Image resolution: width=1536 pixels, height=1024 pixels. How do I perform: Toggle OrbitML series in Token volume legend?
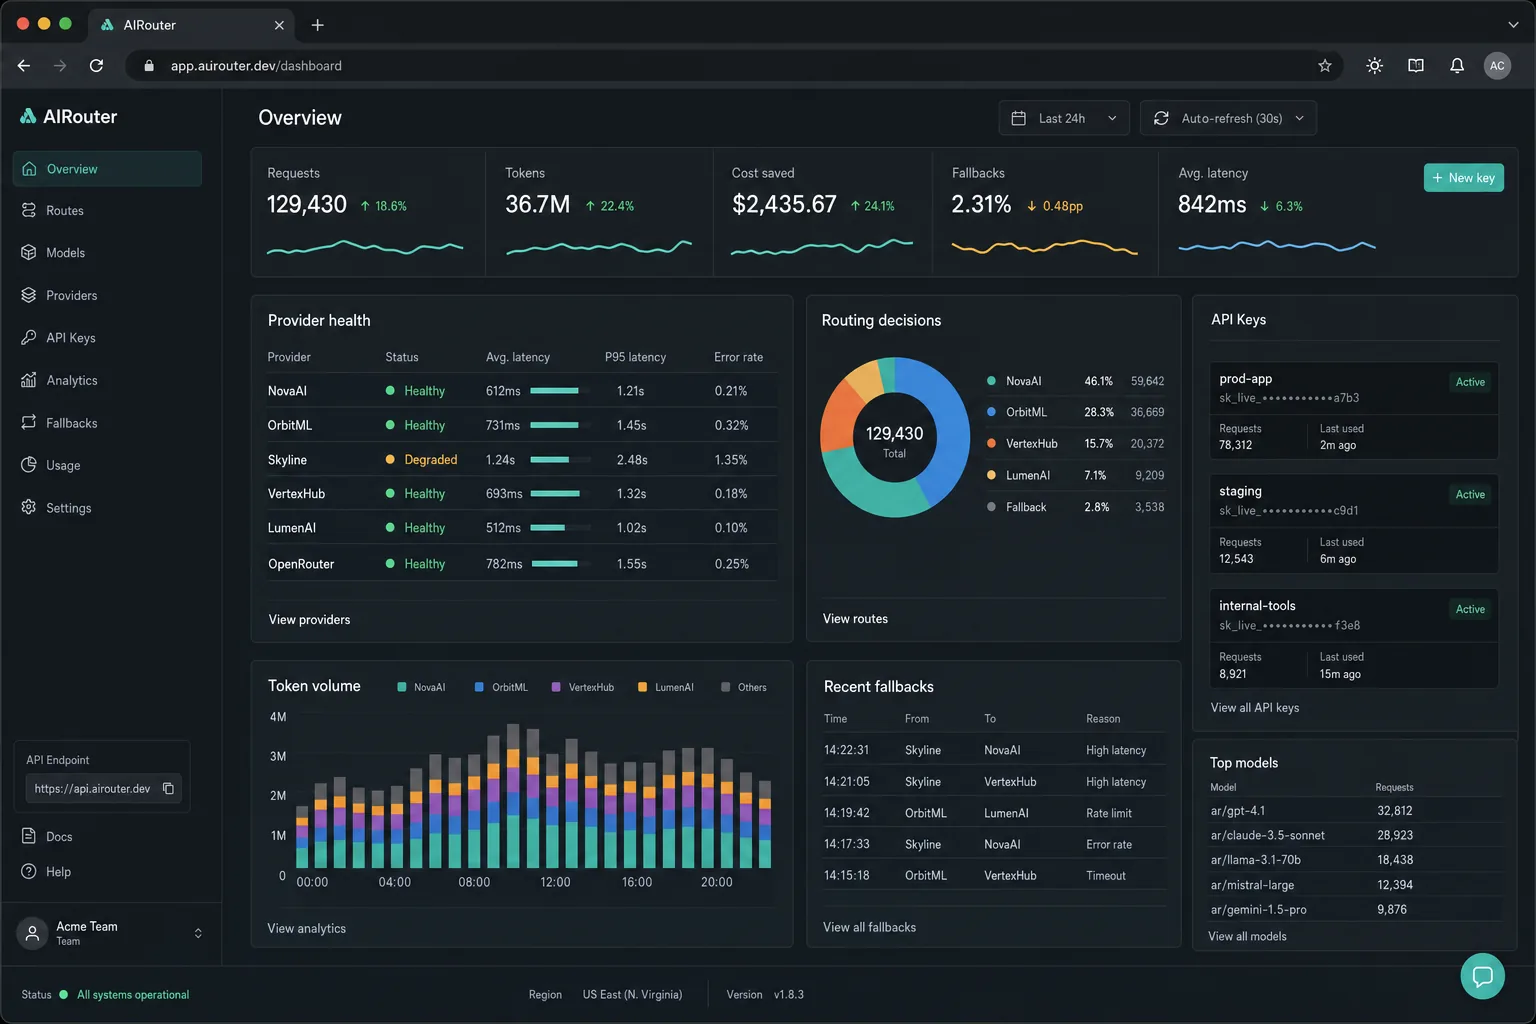501,687
